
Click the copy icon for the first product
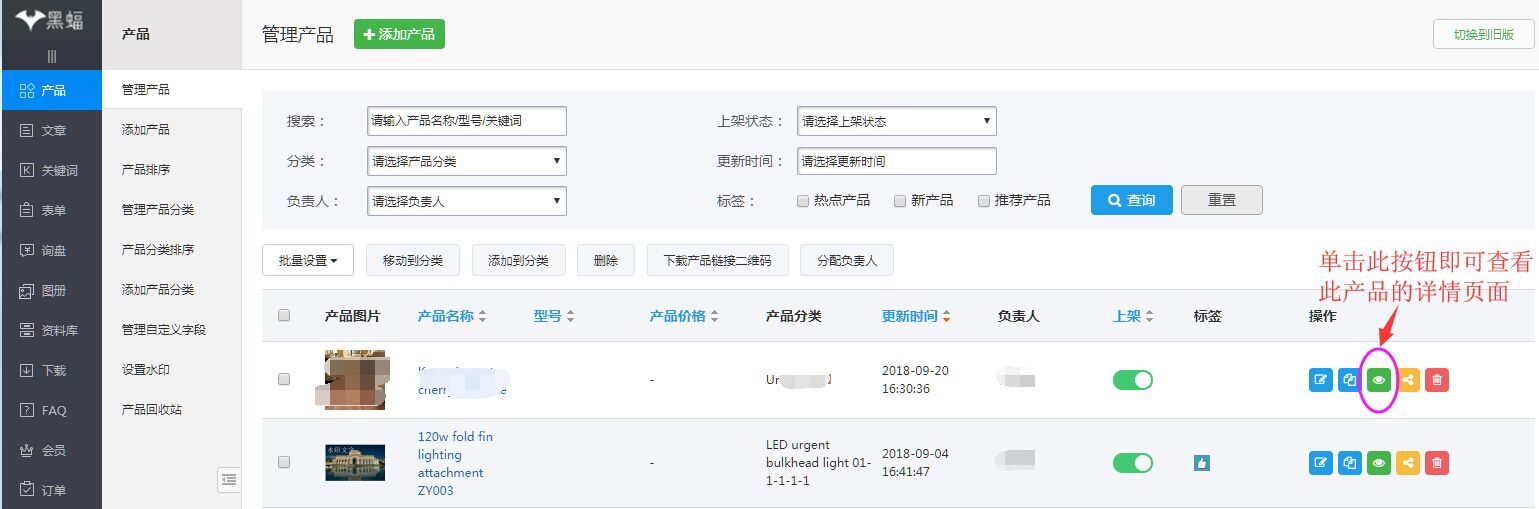point(1350,380)
